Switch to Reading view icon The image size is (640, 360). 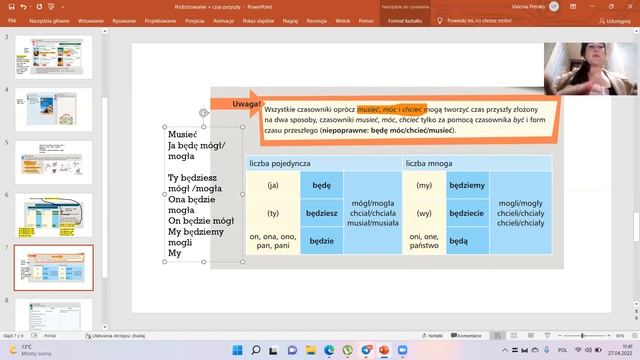(531, 336)
